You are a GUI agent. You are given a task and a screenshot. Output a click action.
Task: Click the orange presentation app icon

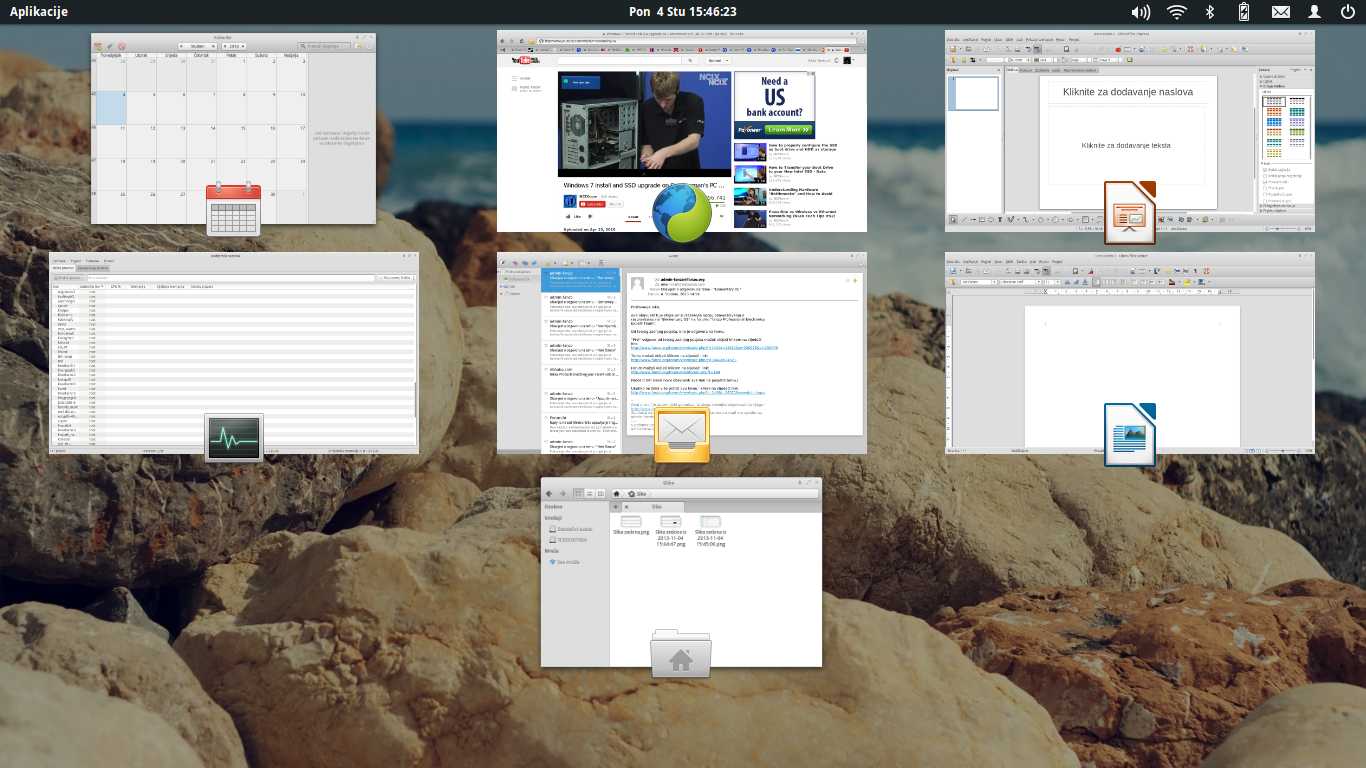(x=1130, y=213)
